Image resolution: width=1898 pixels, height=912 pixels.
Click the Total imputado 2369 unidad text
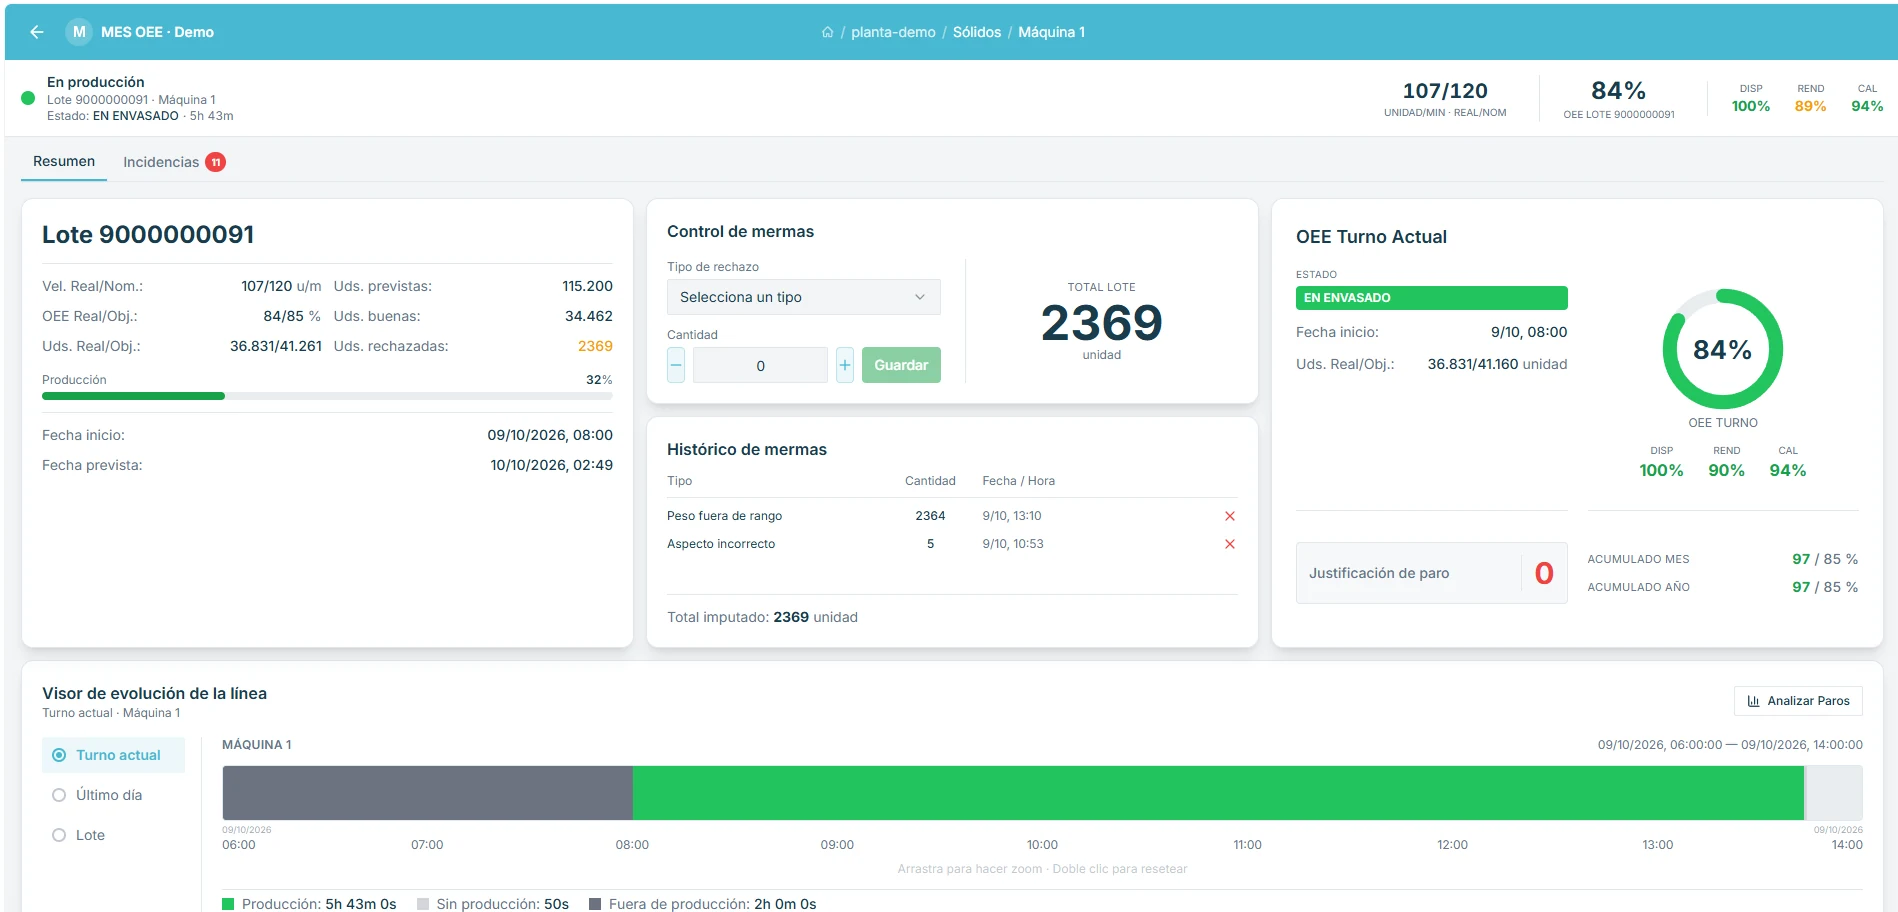[762, 617]
